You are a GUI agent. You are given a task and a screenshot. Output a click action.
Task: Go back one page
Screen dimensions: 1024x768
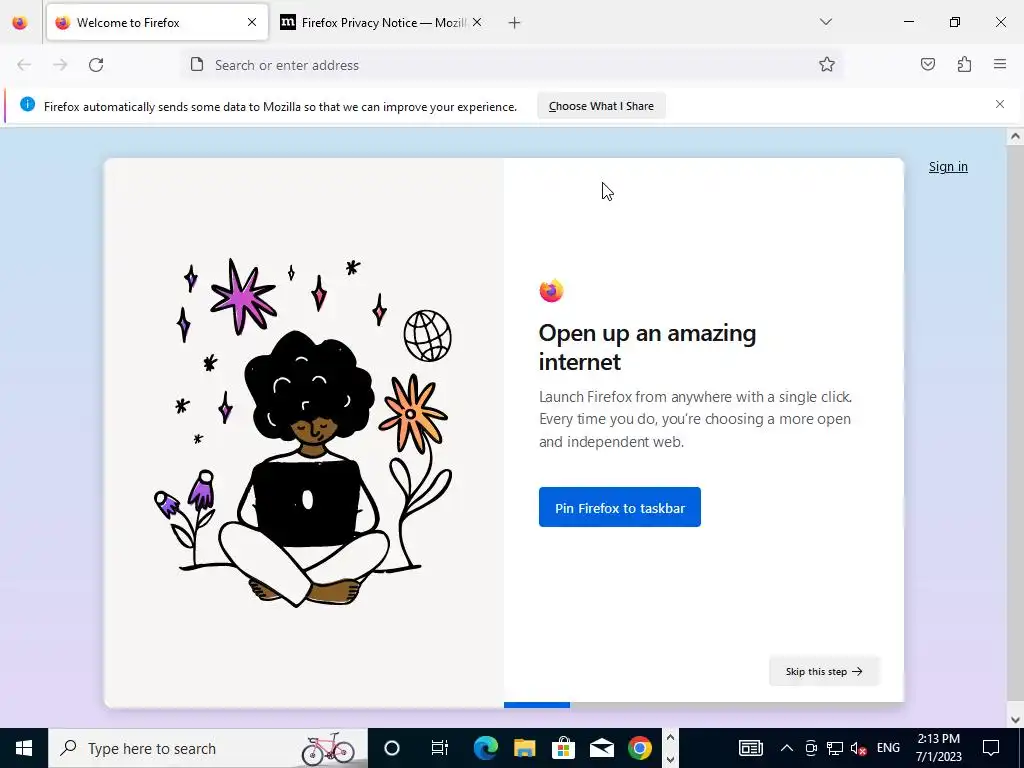point(24,65)
